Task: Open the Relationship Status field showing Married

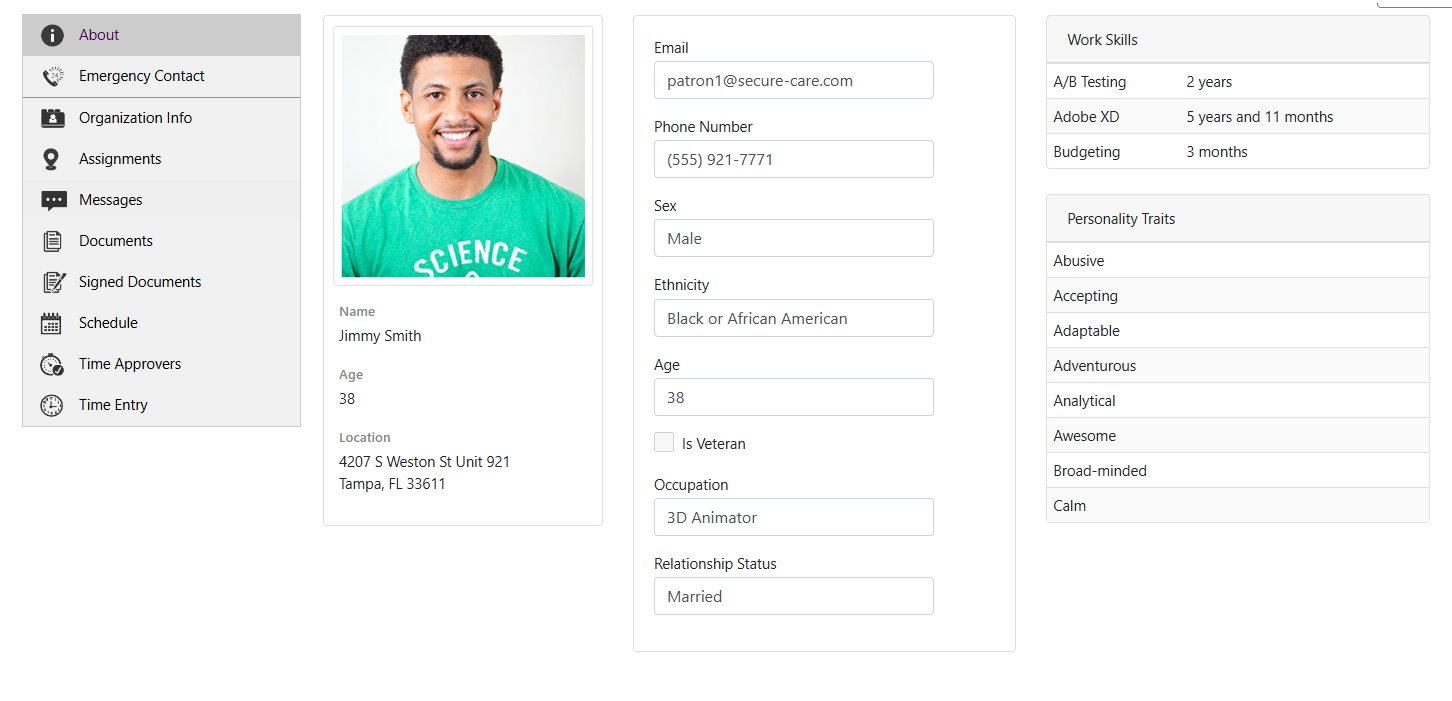Action: point(793,596)
